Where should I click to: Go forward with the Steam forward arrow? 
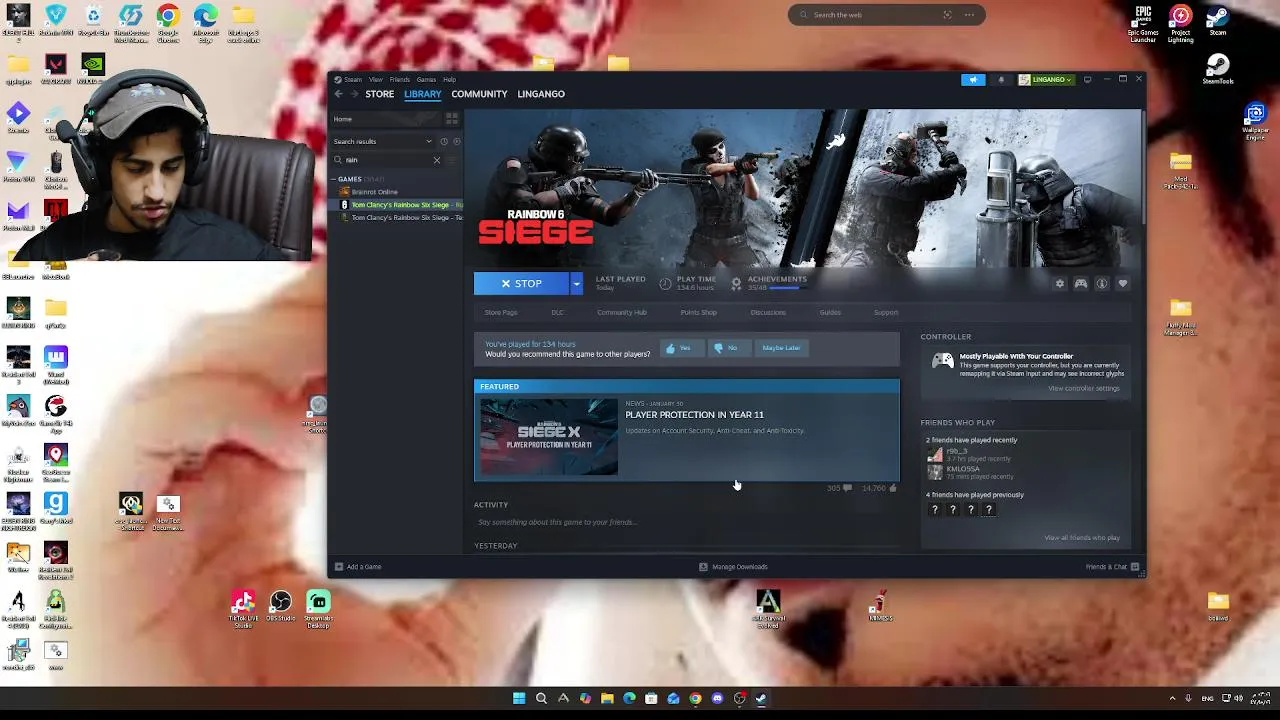354,94
